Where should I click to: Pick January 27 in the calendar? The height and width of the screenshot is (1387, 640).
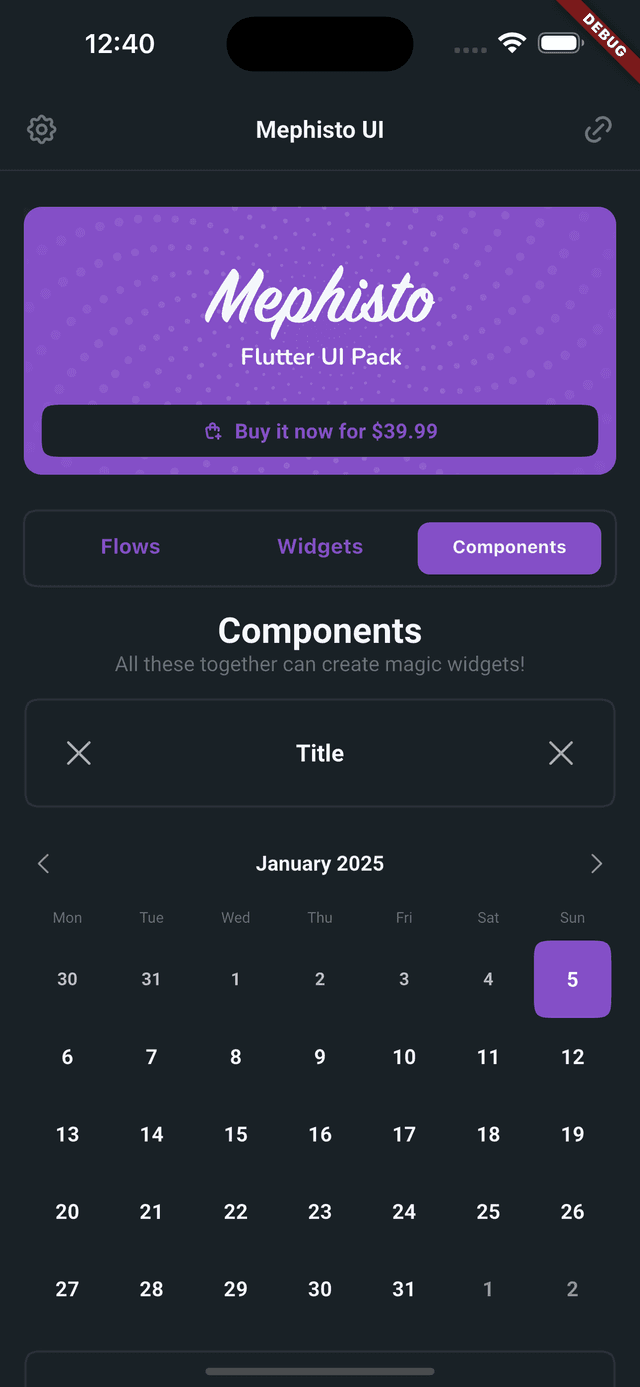coord(67,1289)
